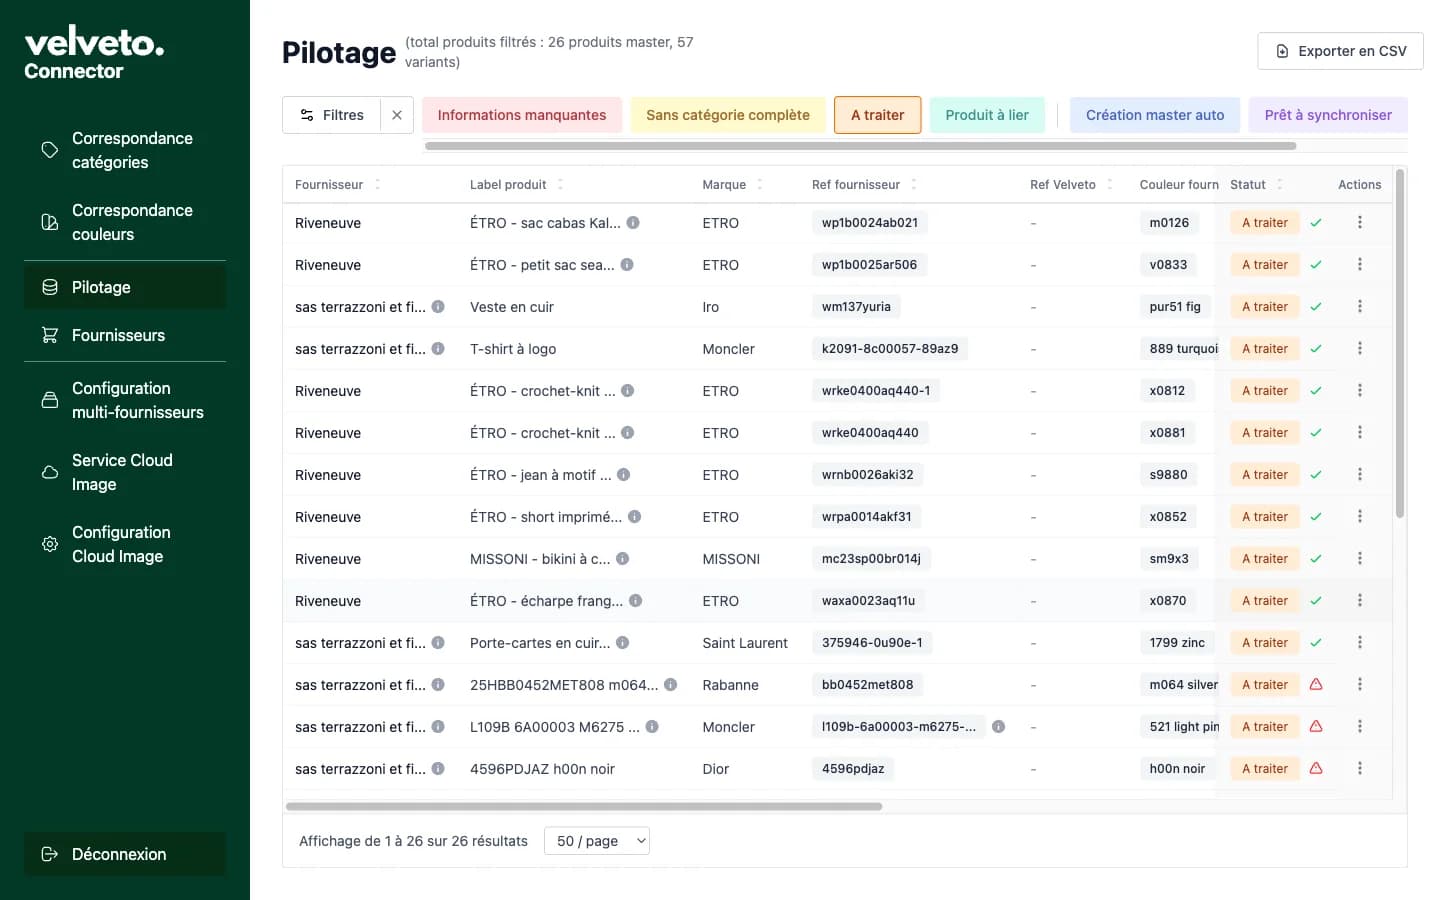Click vertical scrollbar of the table

(1400, 343)
